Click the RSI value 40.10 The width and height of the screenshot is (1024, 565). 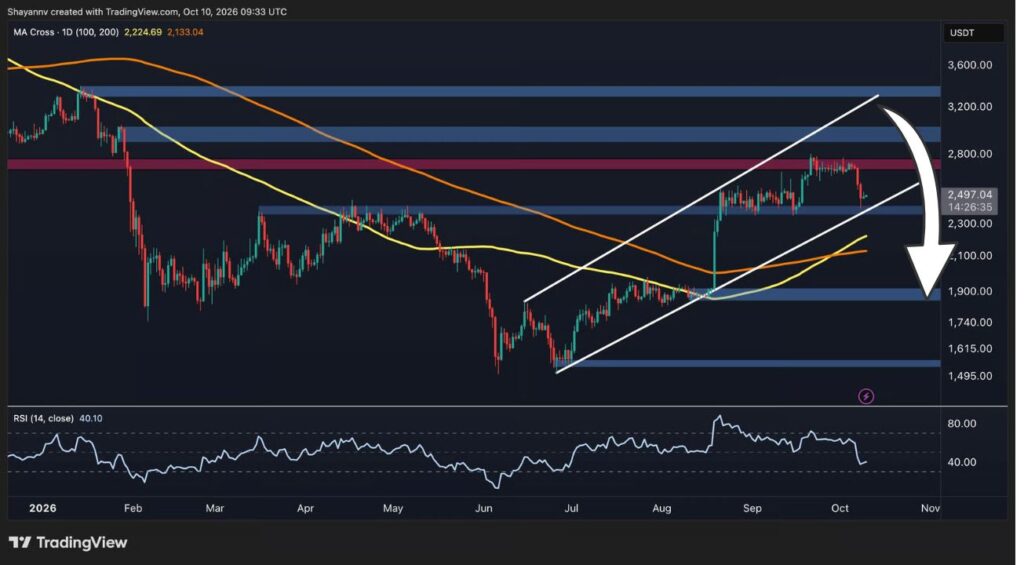coord(90,418)
